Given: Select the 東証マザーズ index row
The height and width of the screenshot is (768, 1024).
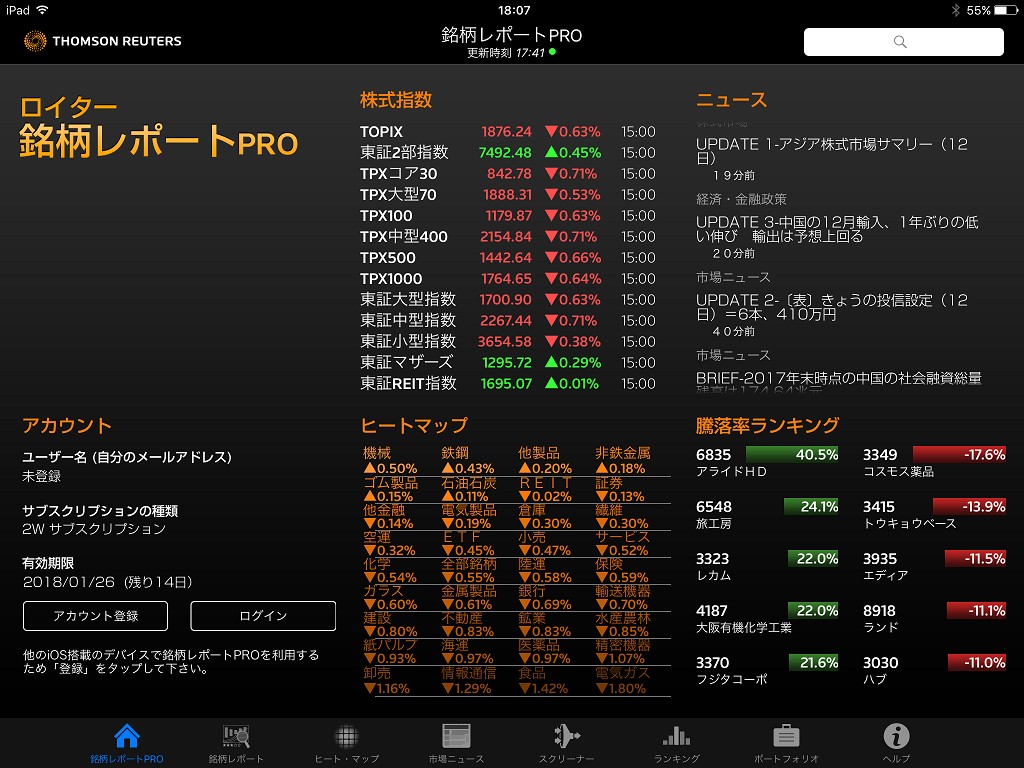Looking at the screenshot, I should tap(507, 363).
